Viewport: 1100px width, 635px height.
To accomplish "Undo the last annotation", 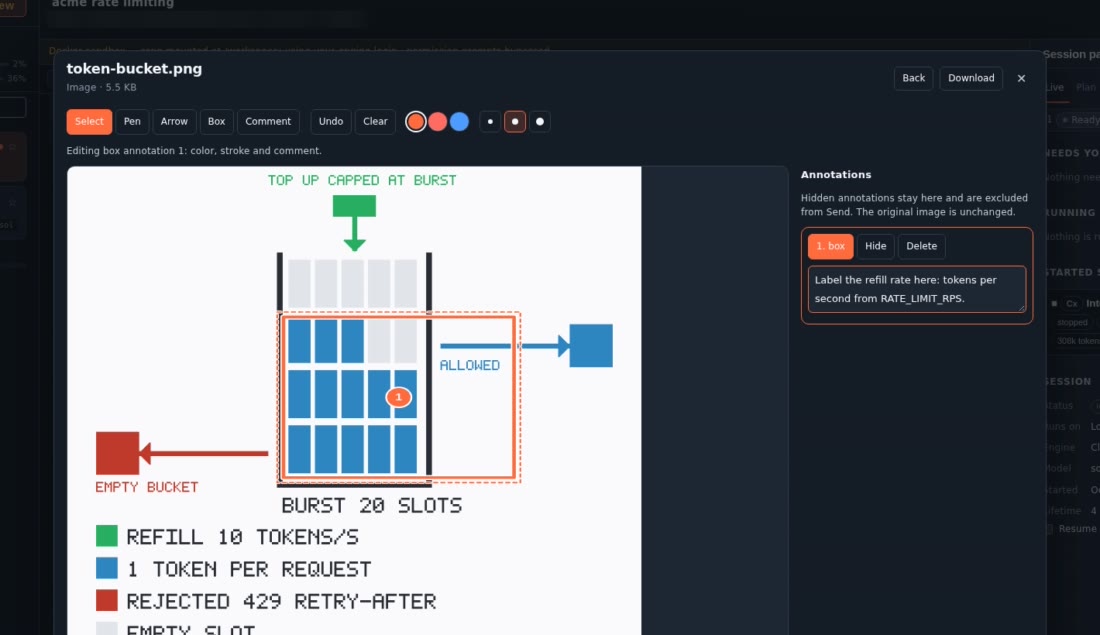I will coord(330,121).
